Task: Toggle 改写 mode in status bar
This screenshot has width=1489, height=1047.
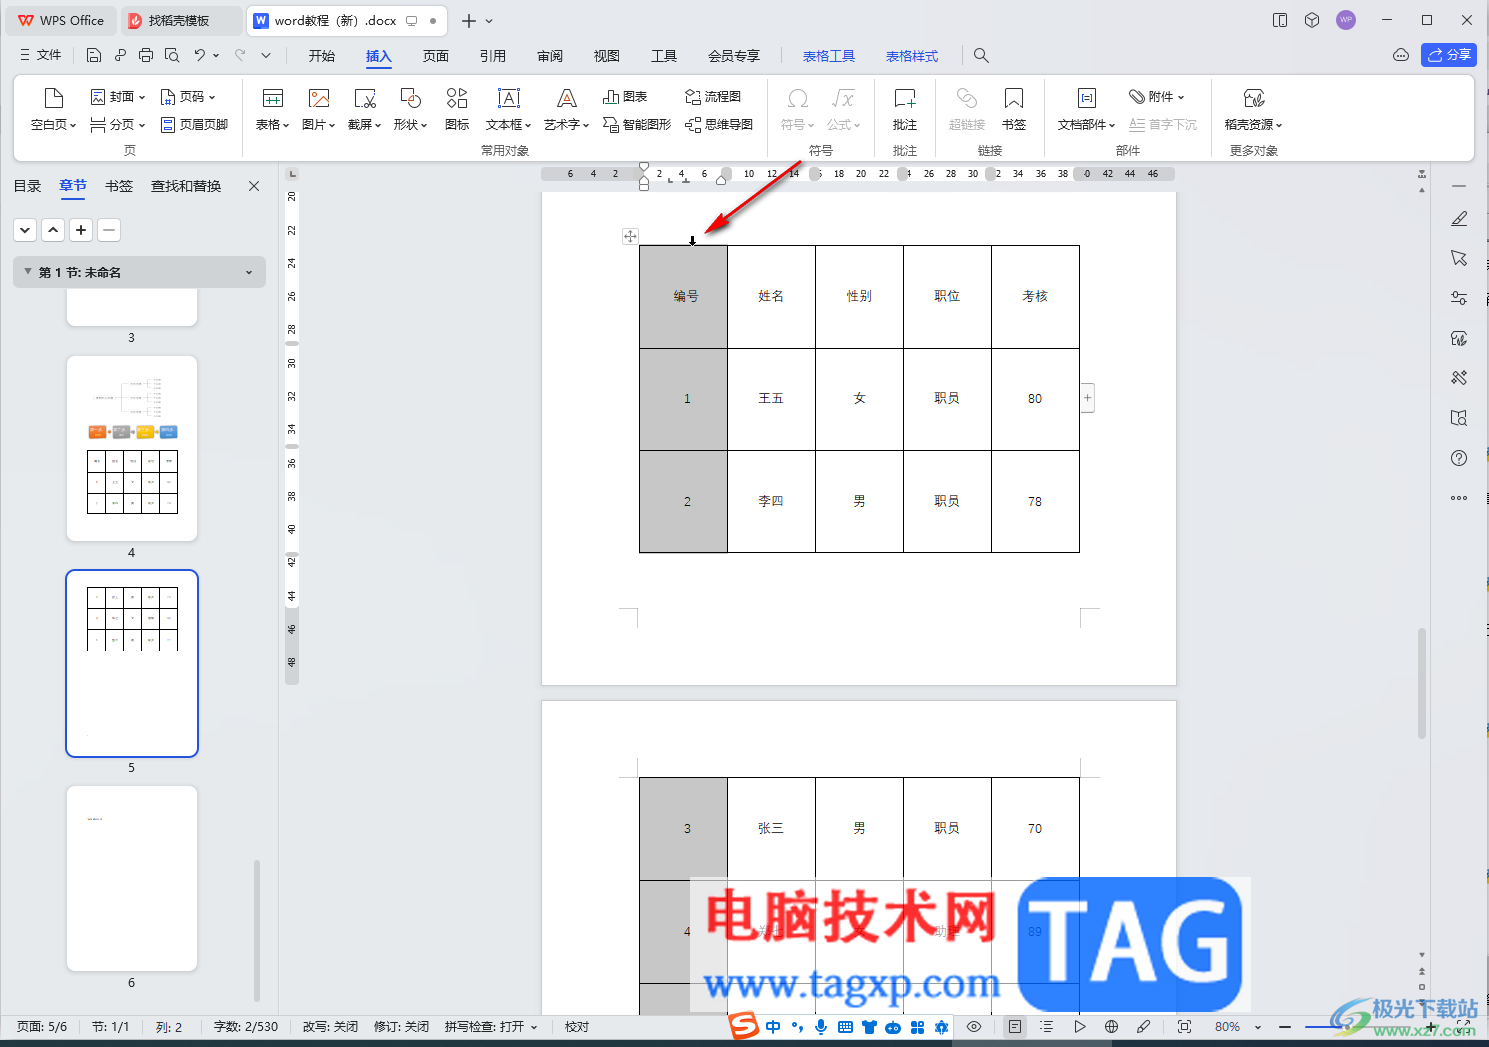Action: click(330, 1027)
